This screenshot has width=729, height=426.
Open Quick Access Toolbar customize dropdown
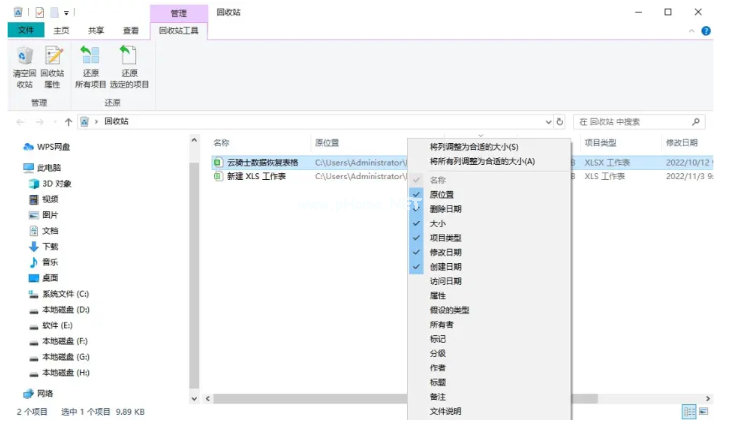tap(66, 13)
